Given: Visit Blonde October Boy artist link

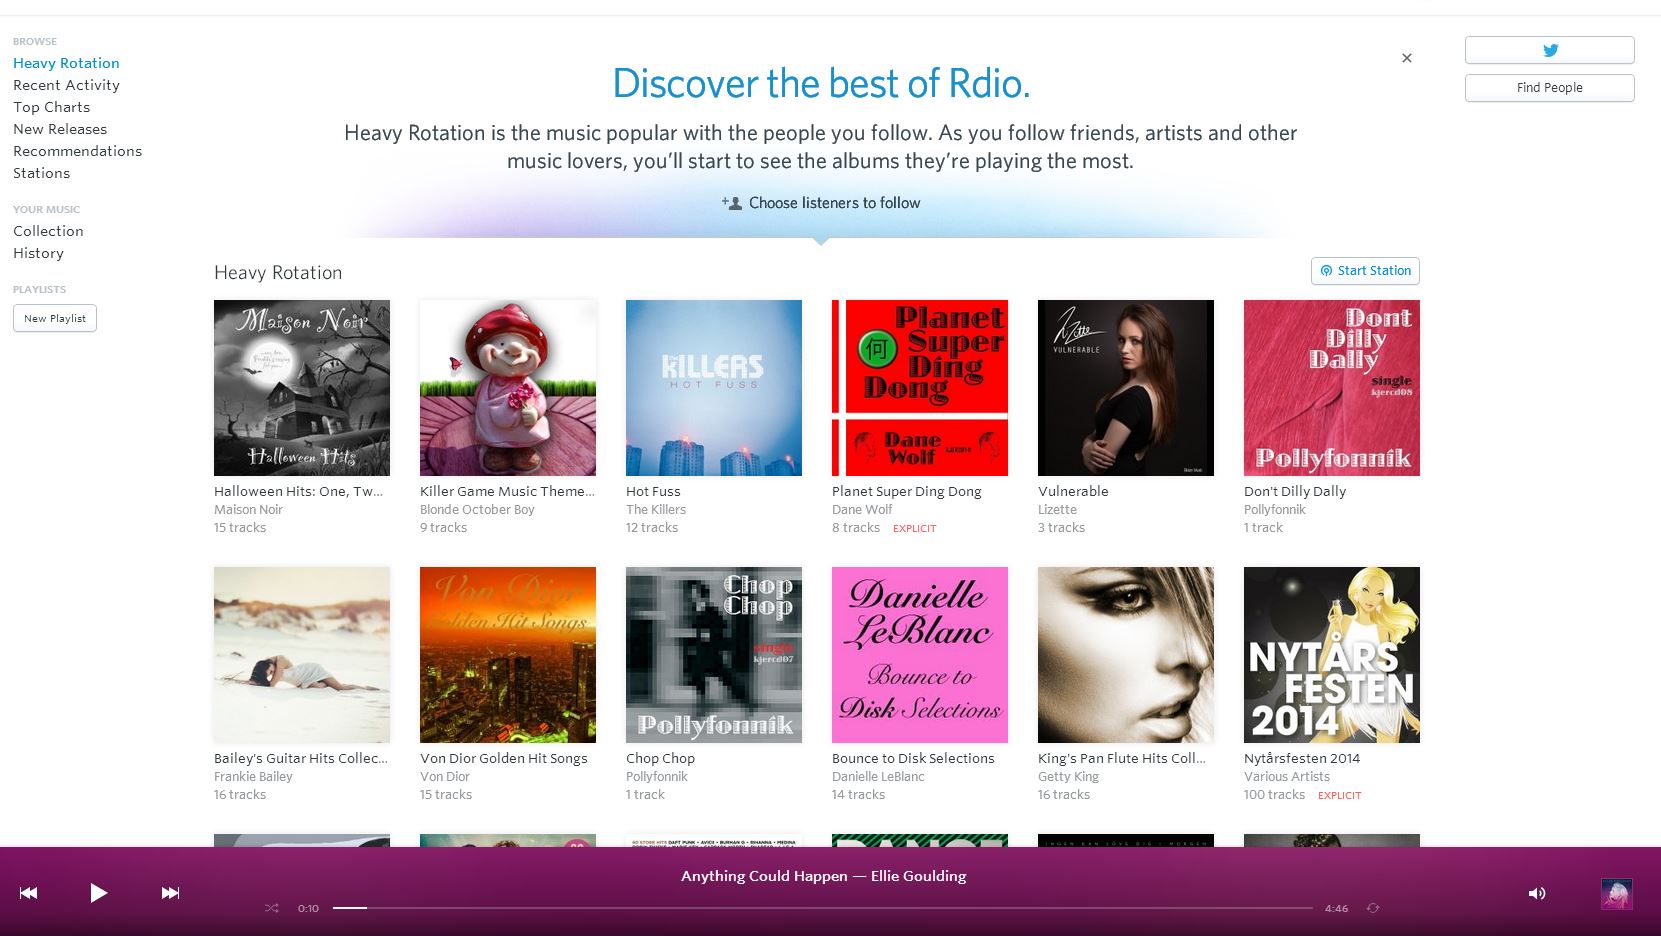Looking at the screenshot, I should click(477, 510).
